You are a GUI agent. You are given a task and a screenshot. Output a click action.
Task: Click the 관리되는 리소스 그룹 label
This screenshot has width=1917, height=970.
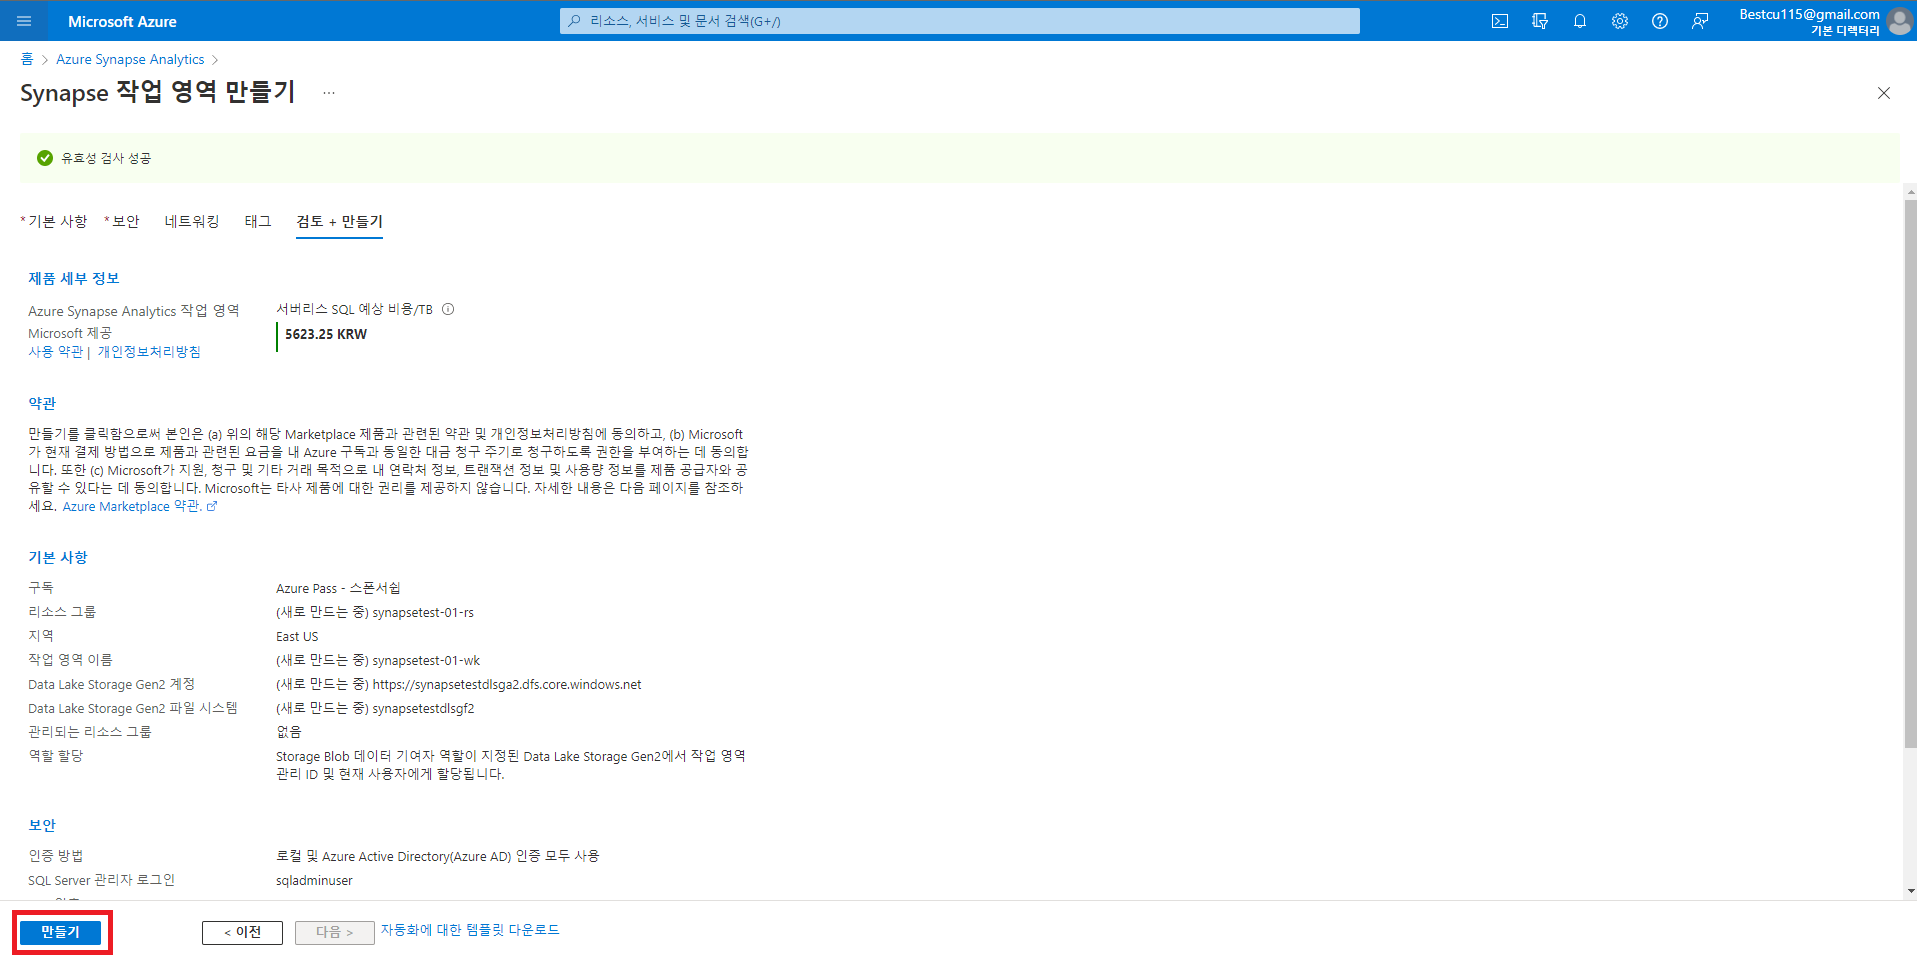coord(90,732)
